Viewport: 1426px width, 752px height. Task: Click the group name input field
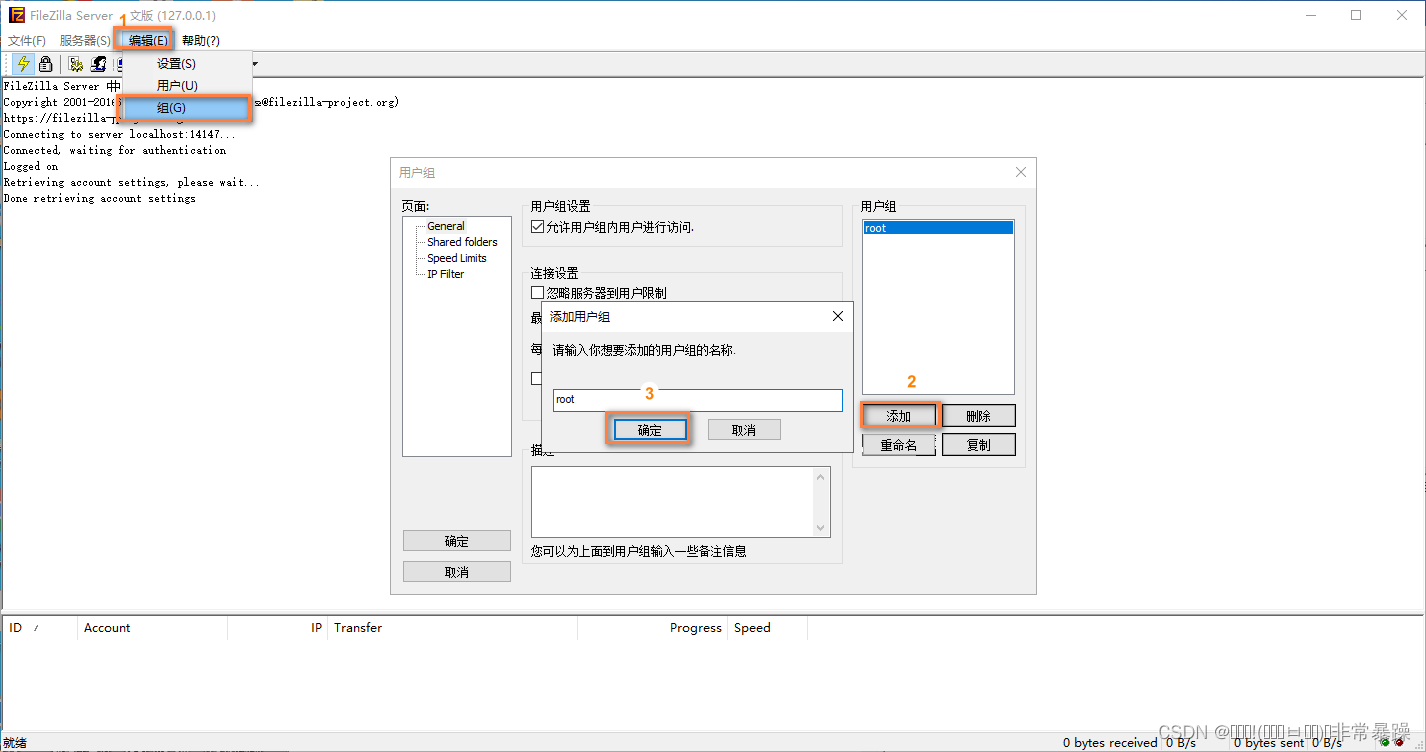698,400
